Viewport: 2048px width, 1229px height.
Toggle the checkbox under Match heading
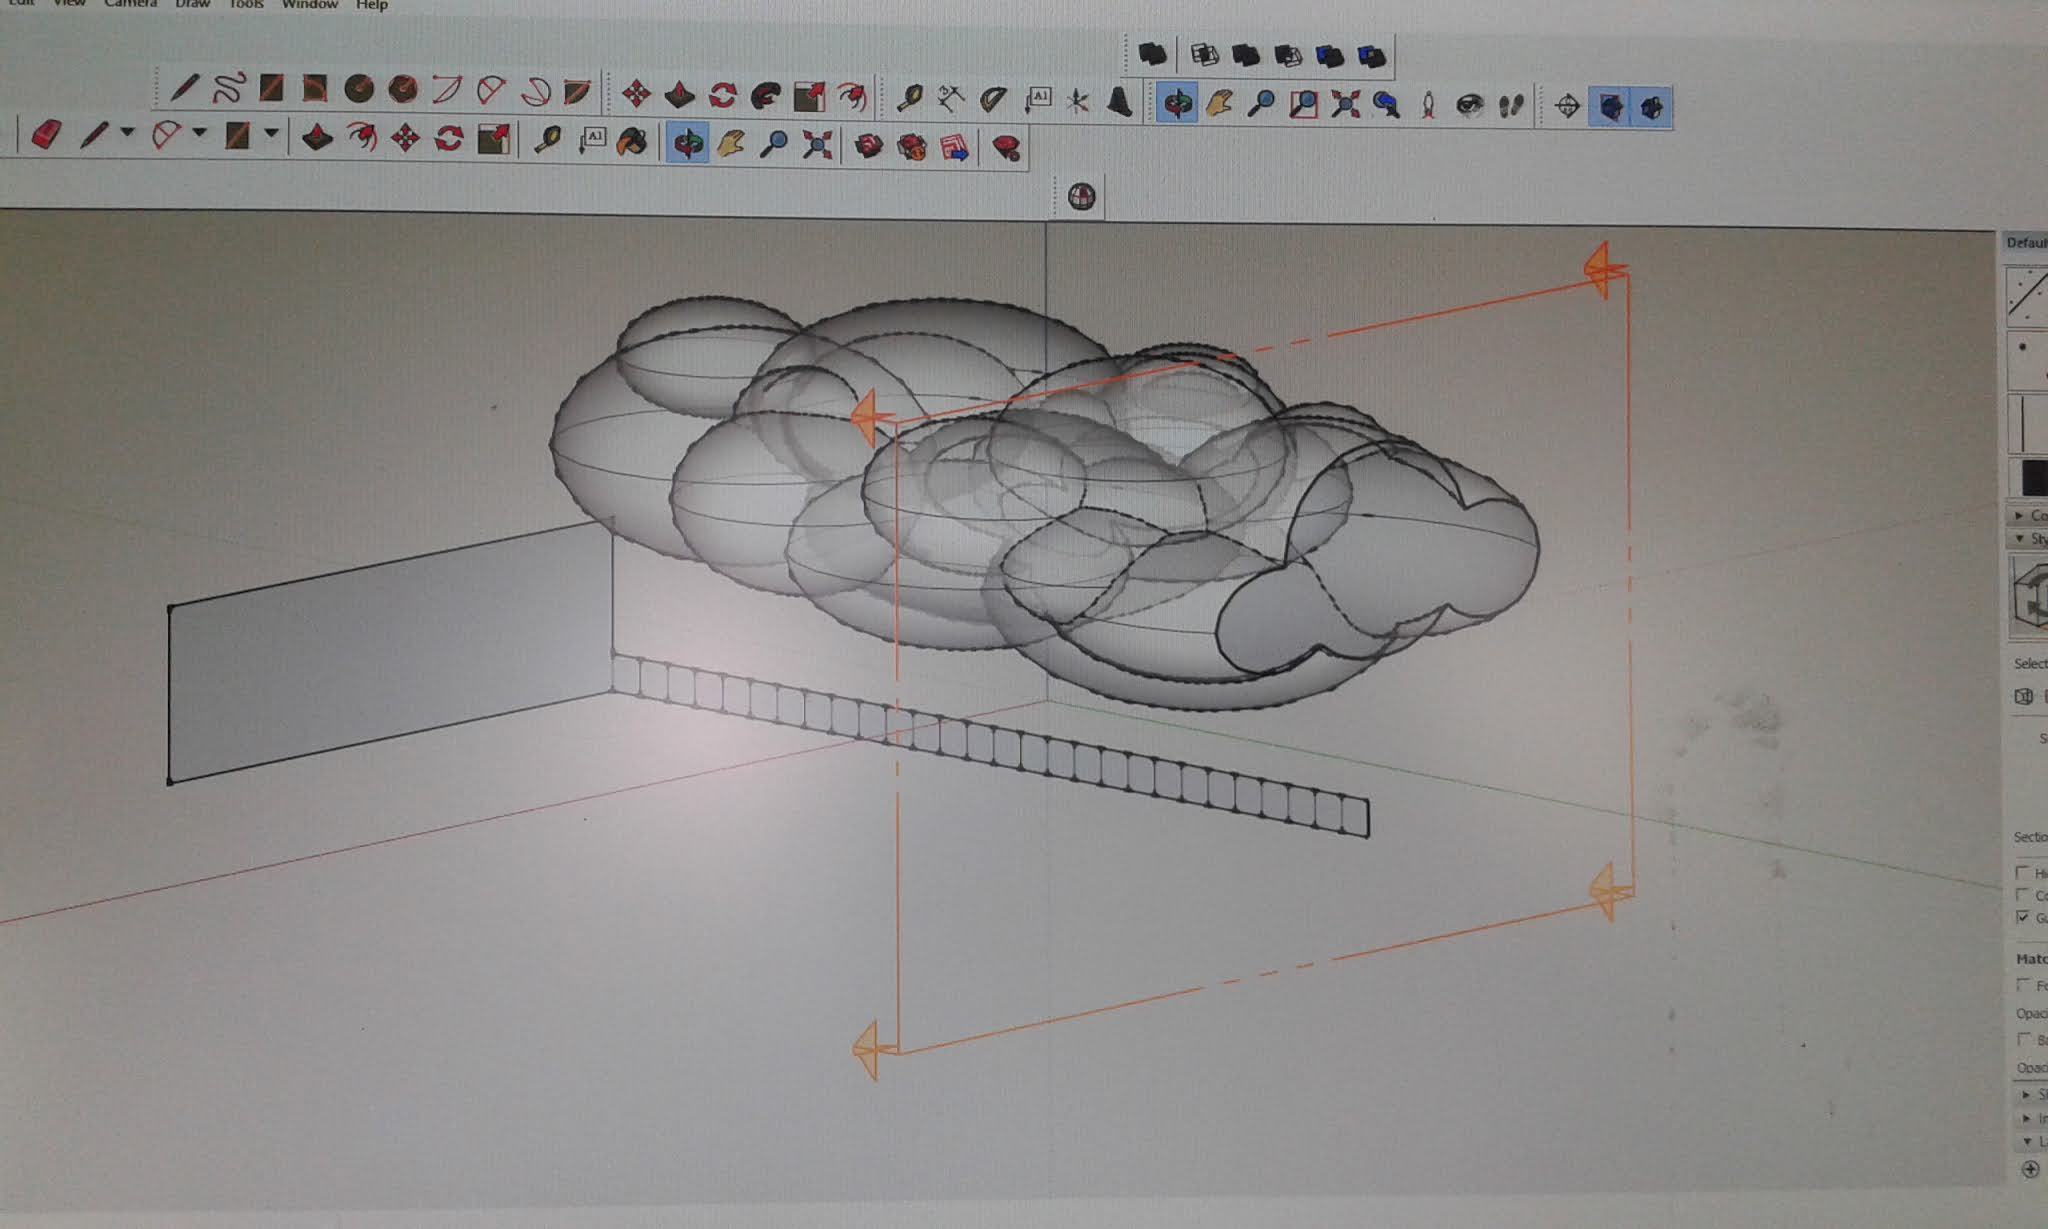(2023, 985)
